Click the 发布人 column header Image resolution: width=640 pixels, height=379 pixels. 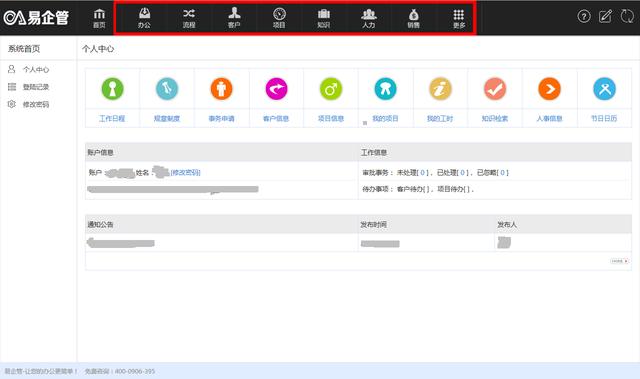pyautogui.click(x=507, y=224)
